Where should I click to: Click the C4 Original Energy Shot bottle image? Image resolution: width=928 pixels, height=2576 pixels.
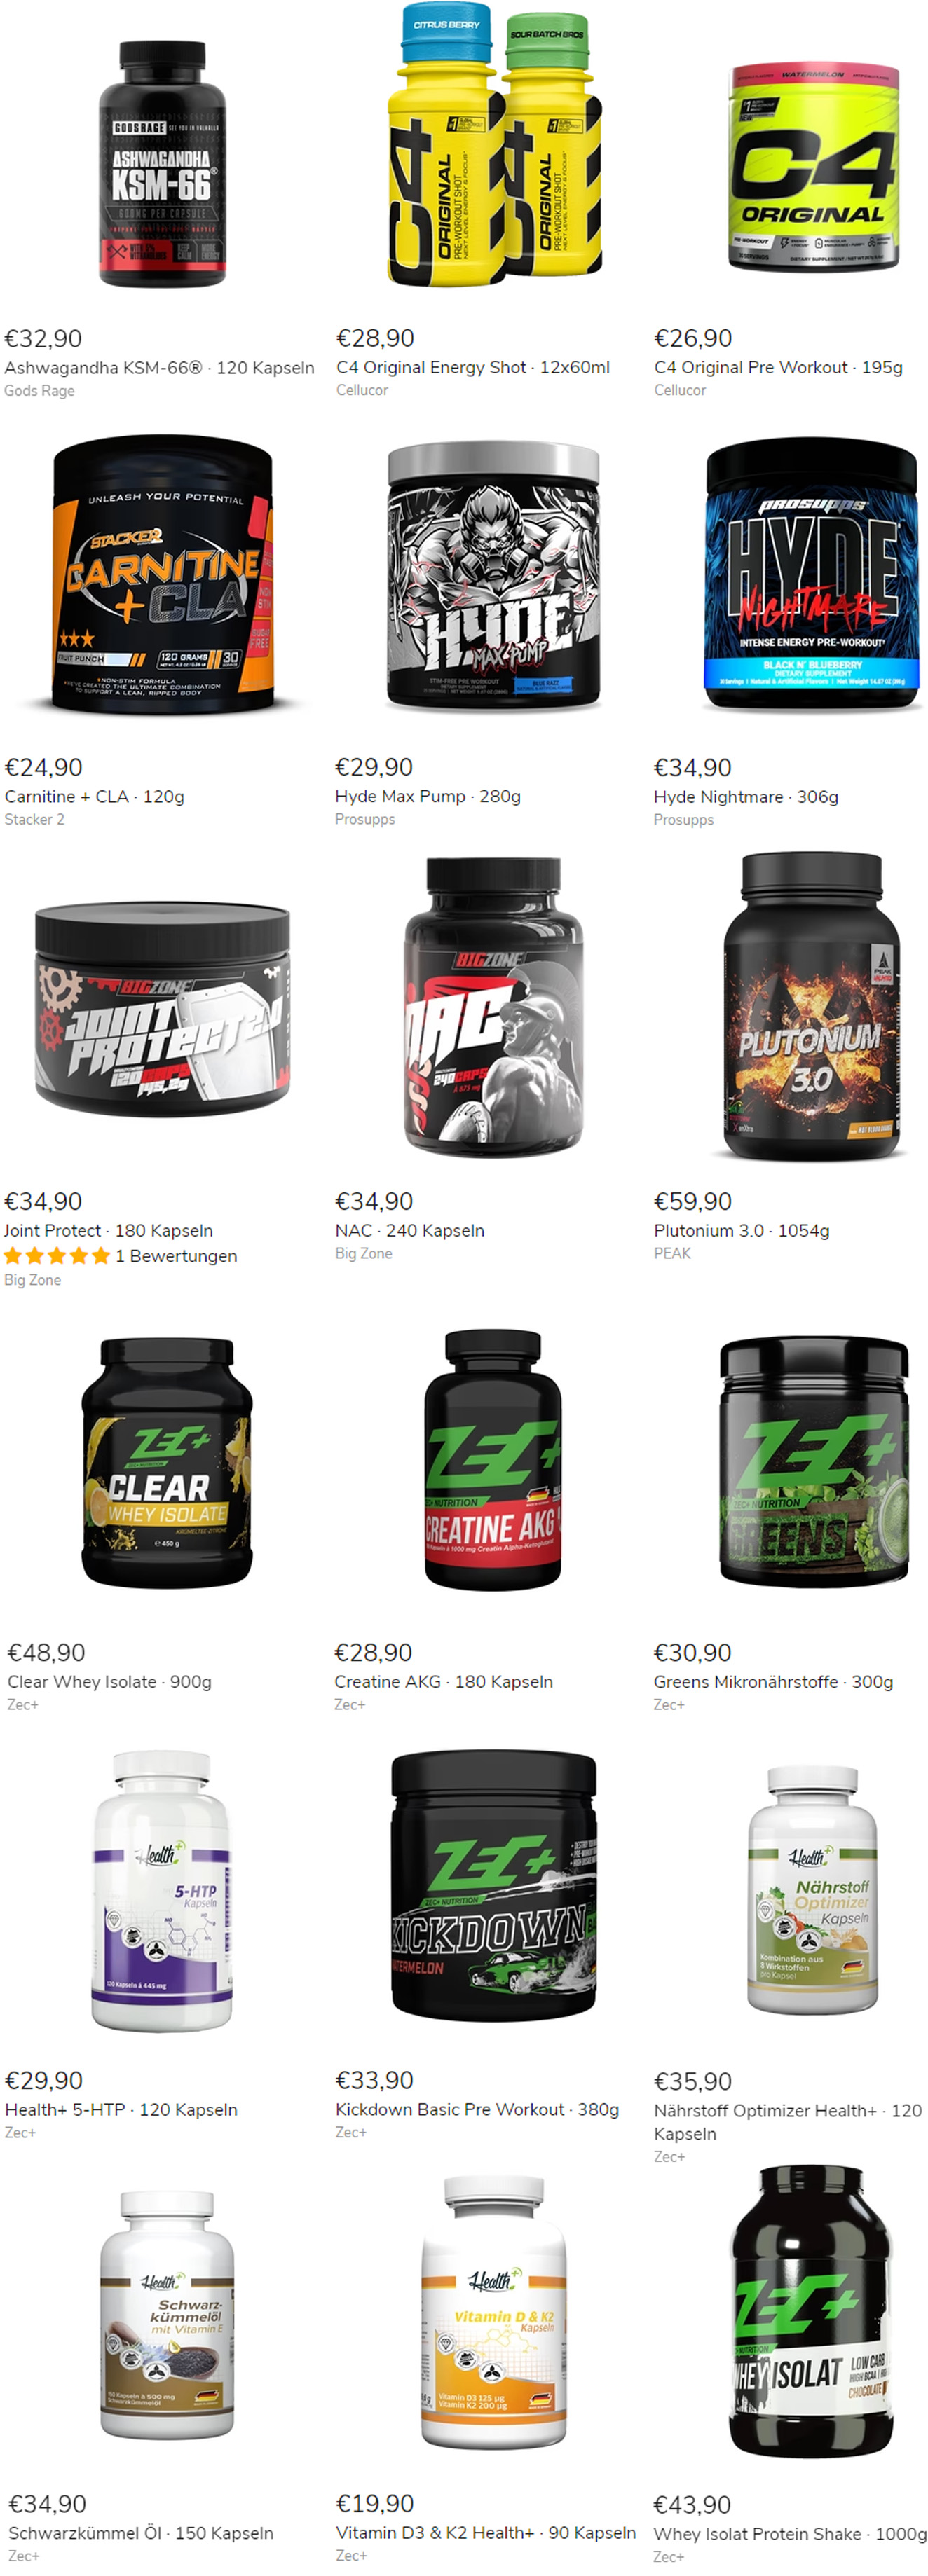[494, 145]
